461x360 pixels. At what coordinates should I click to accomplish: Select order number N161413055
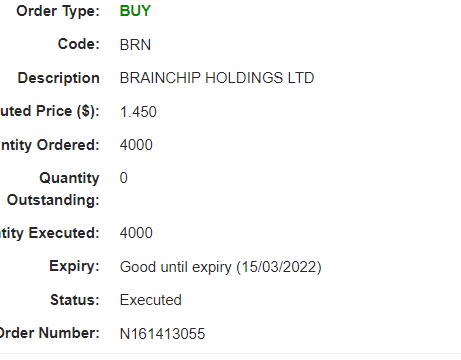[162, 334]
